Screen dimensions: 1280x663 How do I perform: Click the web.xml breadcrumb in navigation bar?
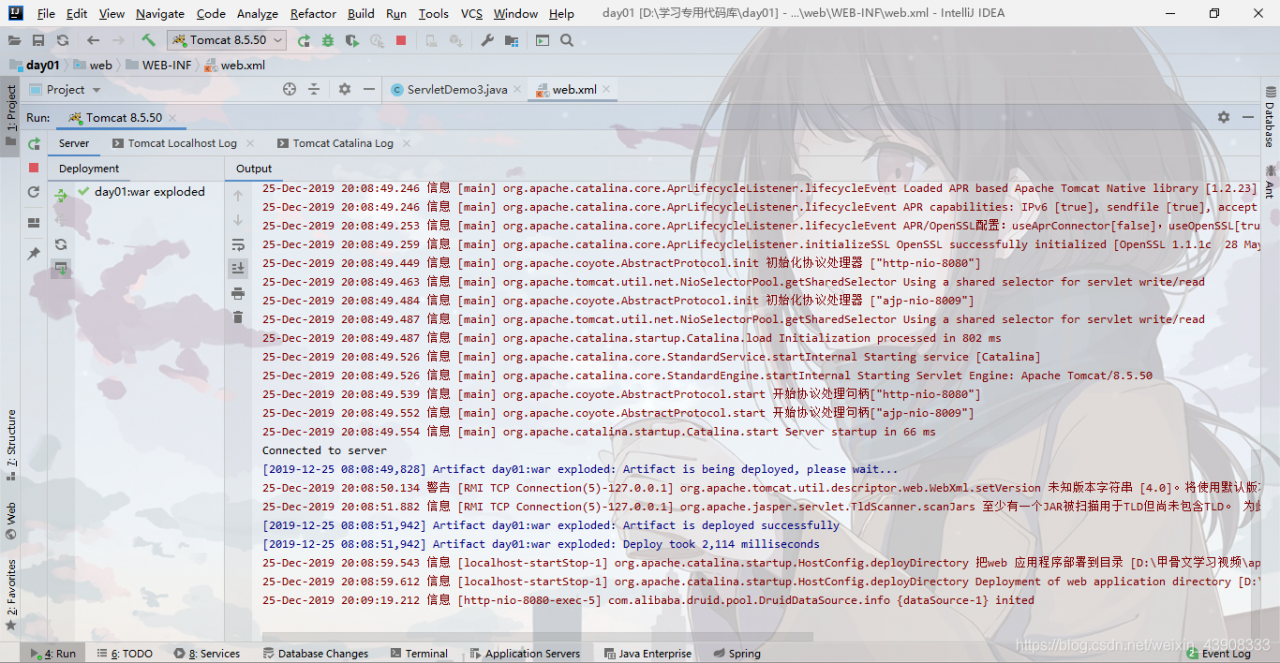point(235,65)
